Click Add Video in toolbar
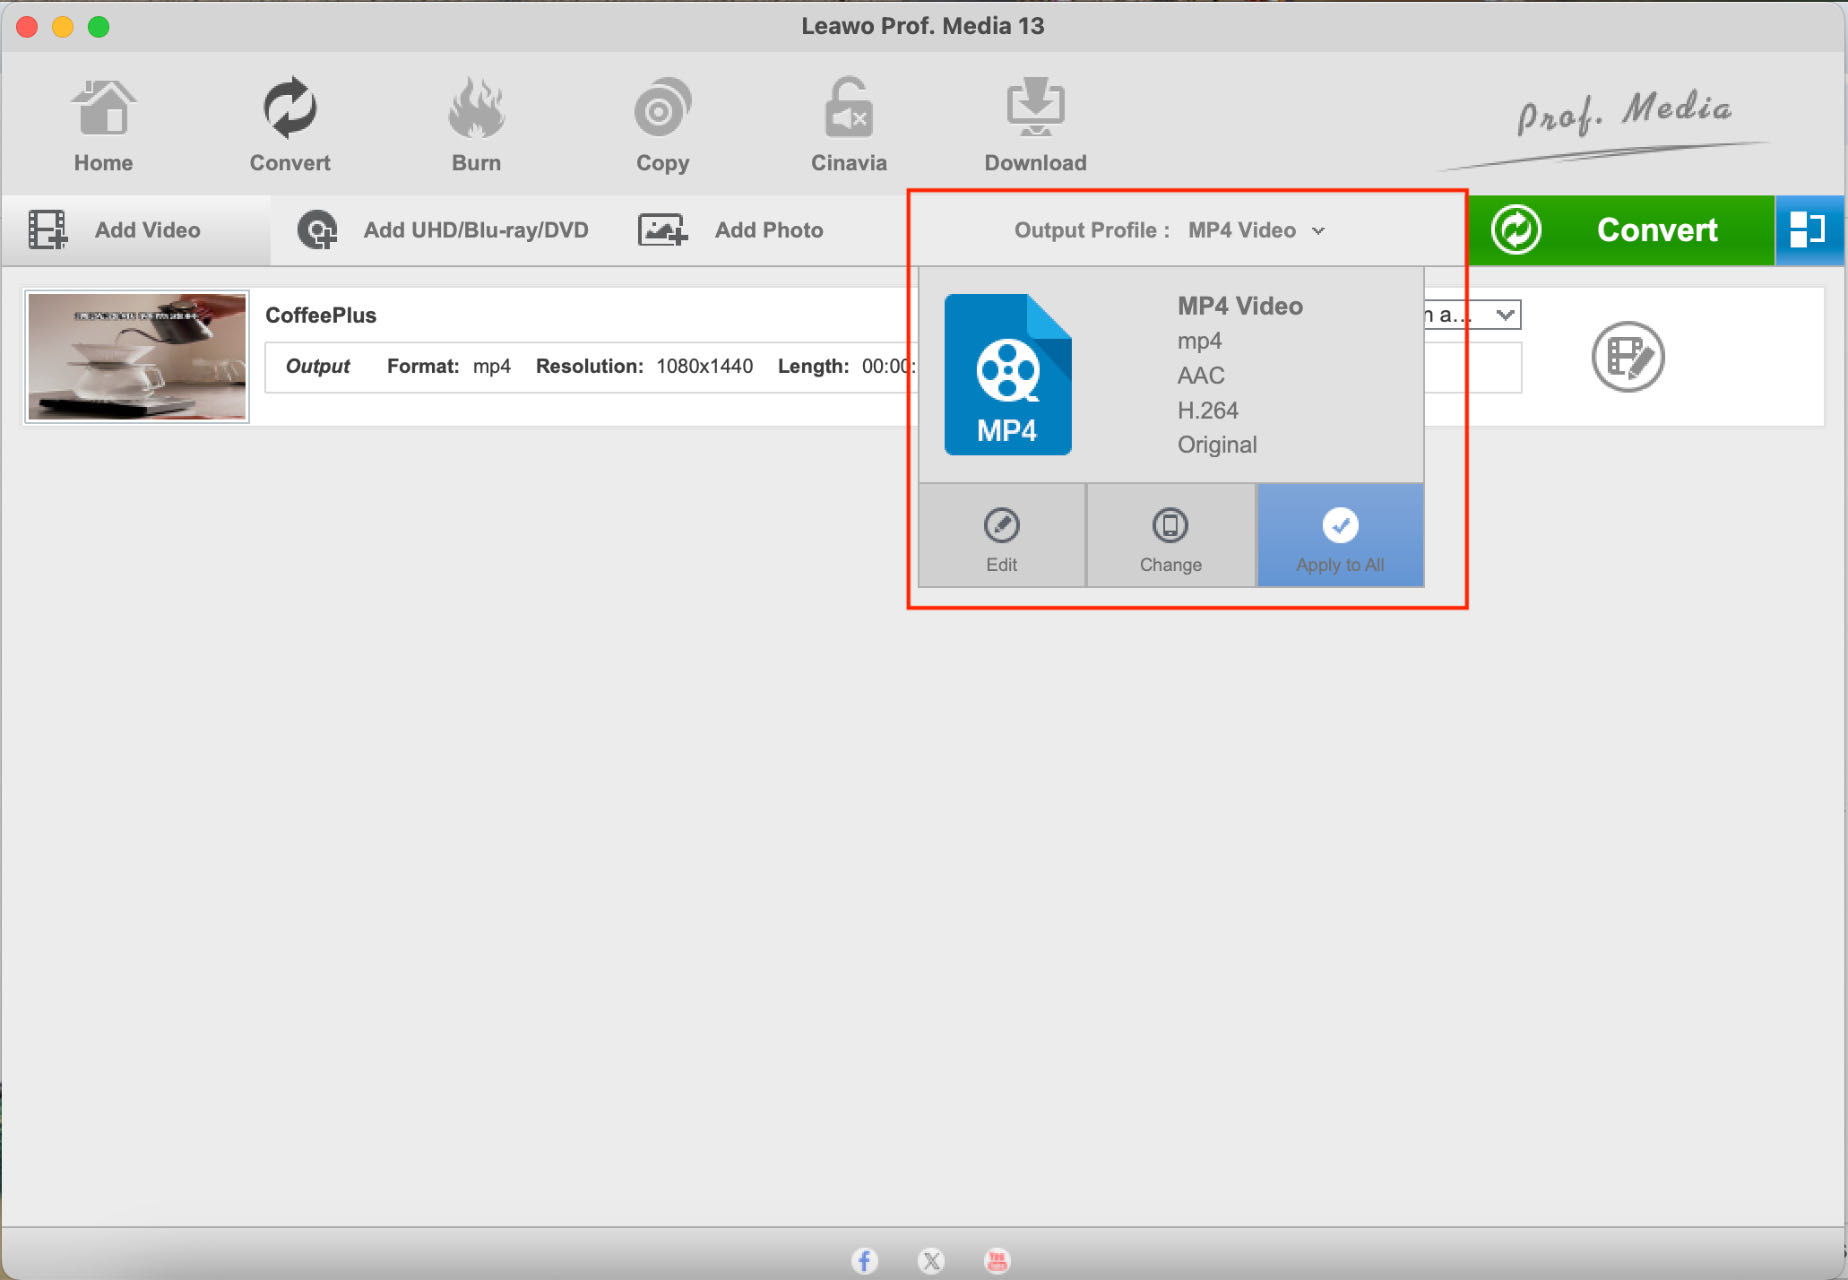1848x1280 pixels. (x=114, y=230)
